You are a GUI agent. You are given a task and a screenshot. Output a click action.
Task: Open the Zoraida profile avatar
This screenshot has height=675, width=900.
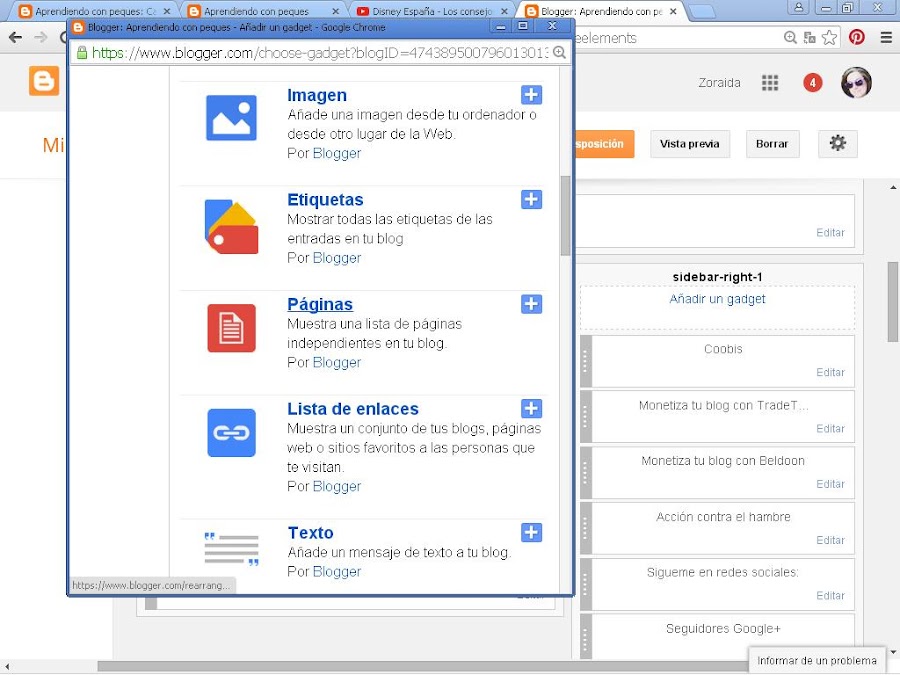coord(856,82)
